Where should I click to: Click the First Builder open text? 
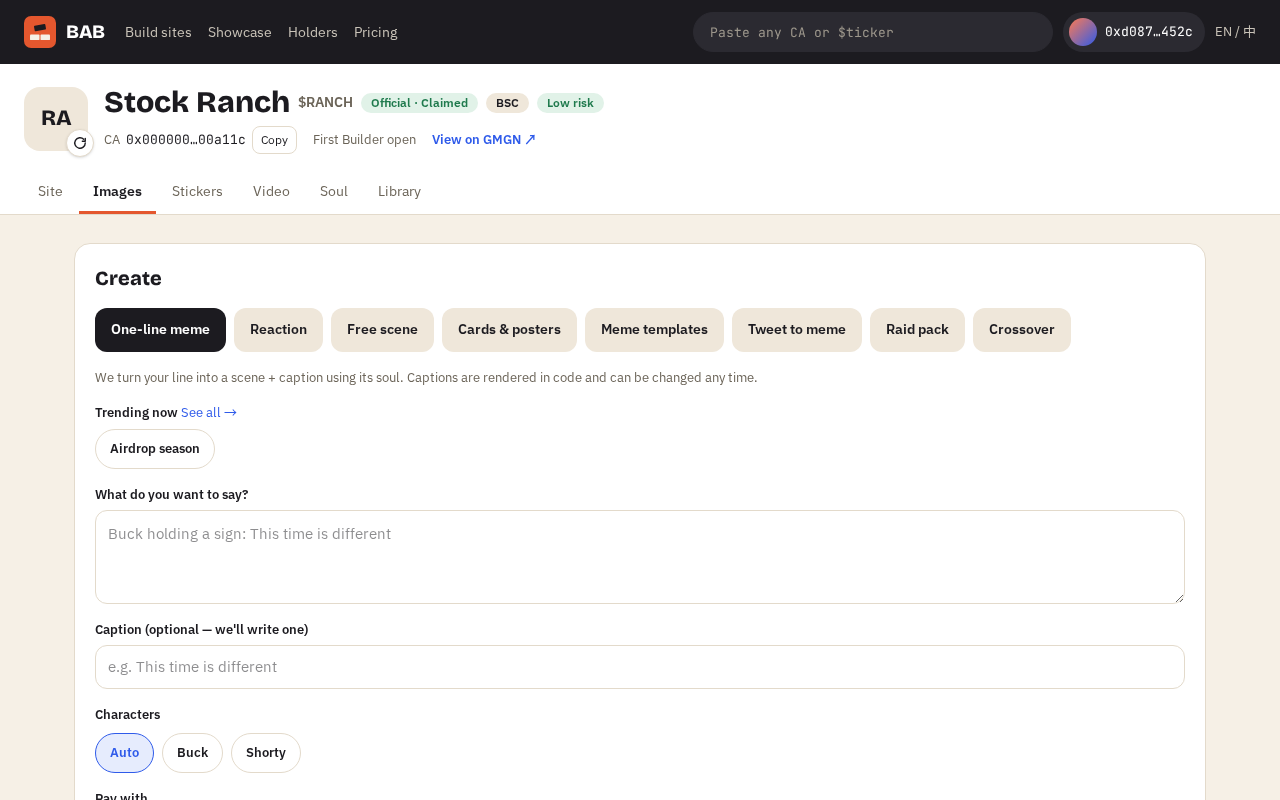tap(364, 140)
